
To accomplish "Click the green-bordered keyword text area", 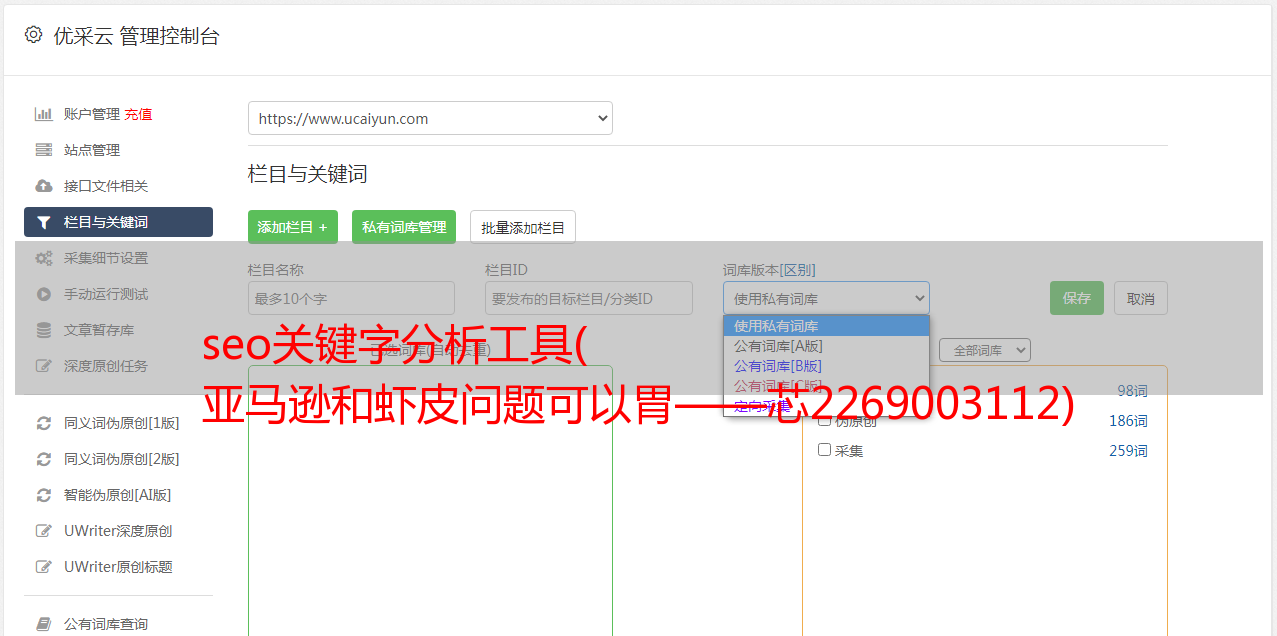I will [x=430, y=500].
